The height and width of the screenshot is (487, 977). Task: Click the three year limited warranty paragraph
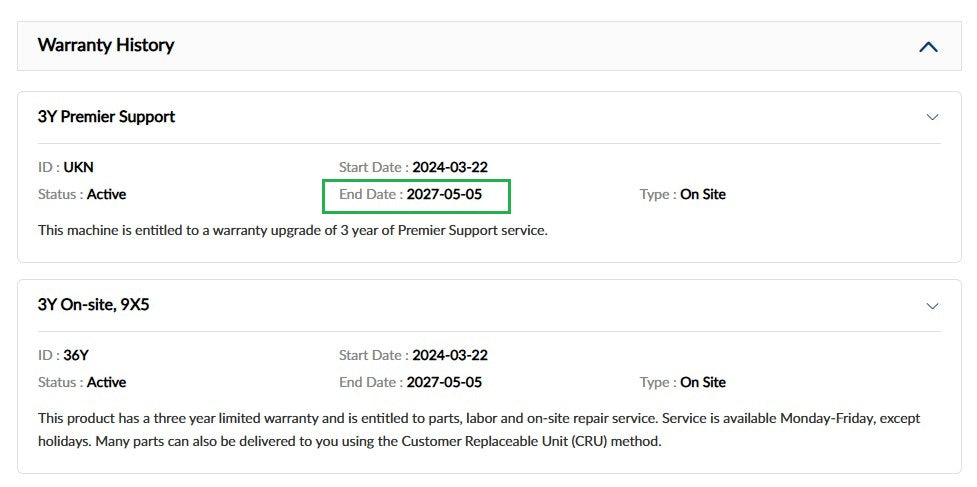click(x=479, y=430)
